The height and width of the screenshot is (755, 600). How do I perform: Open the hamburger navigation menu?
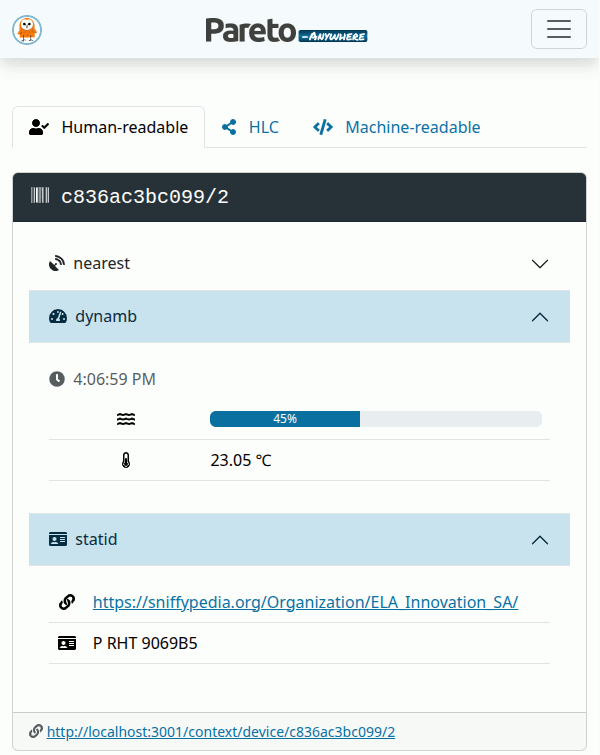coord(559,29)
